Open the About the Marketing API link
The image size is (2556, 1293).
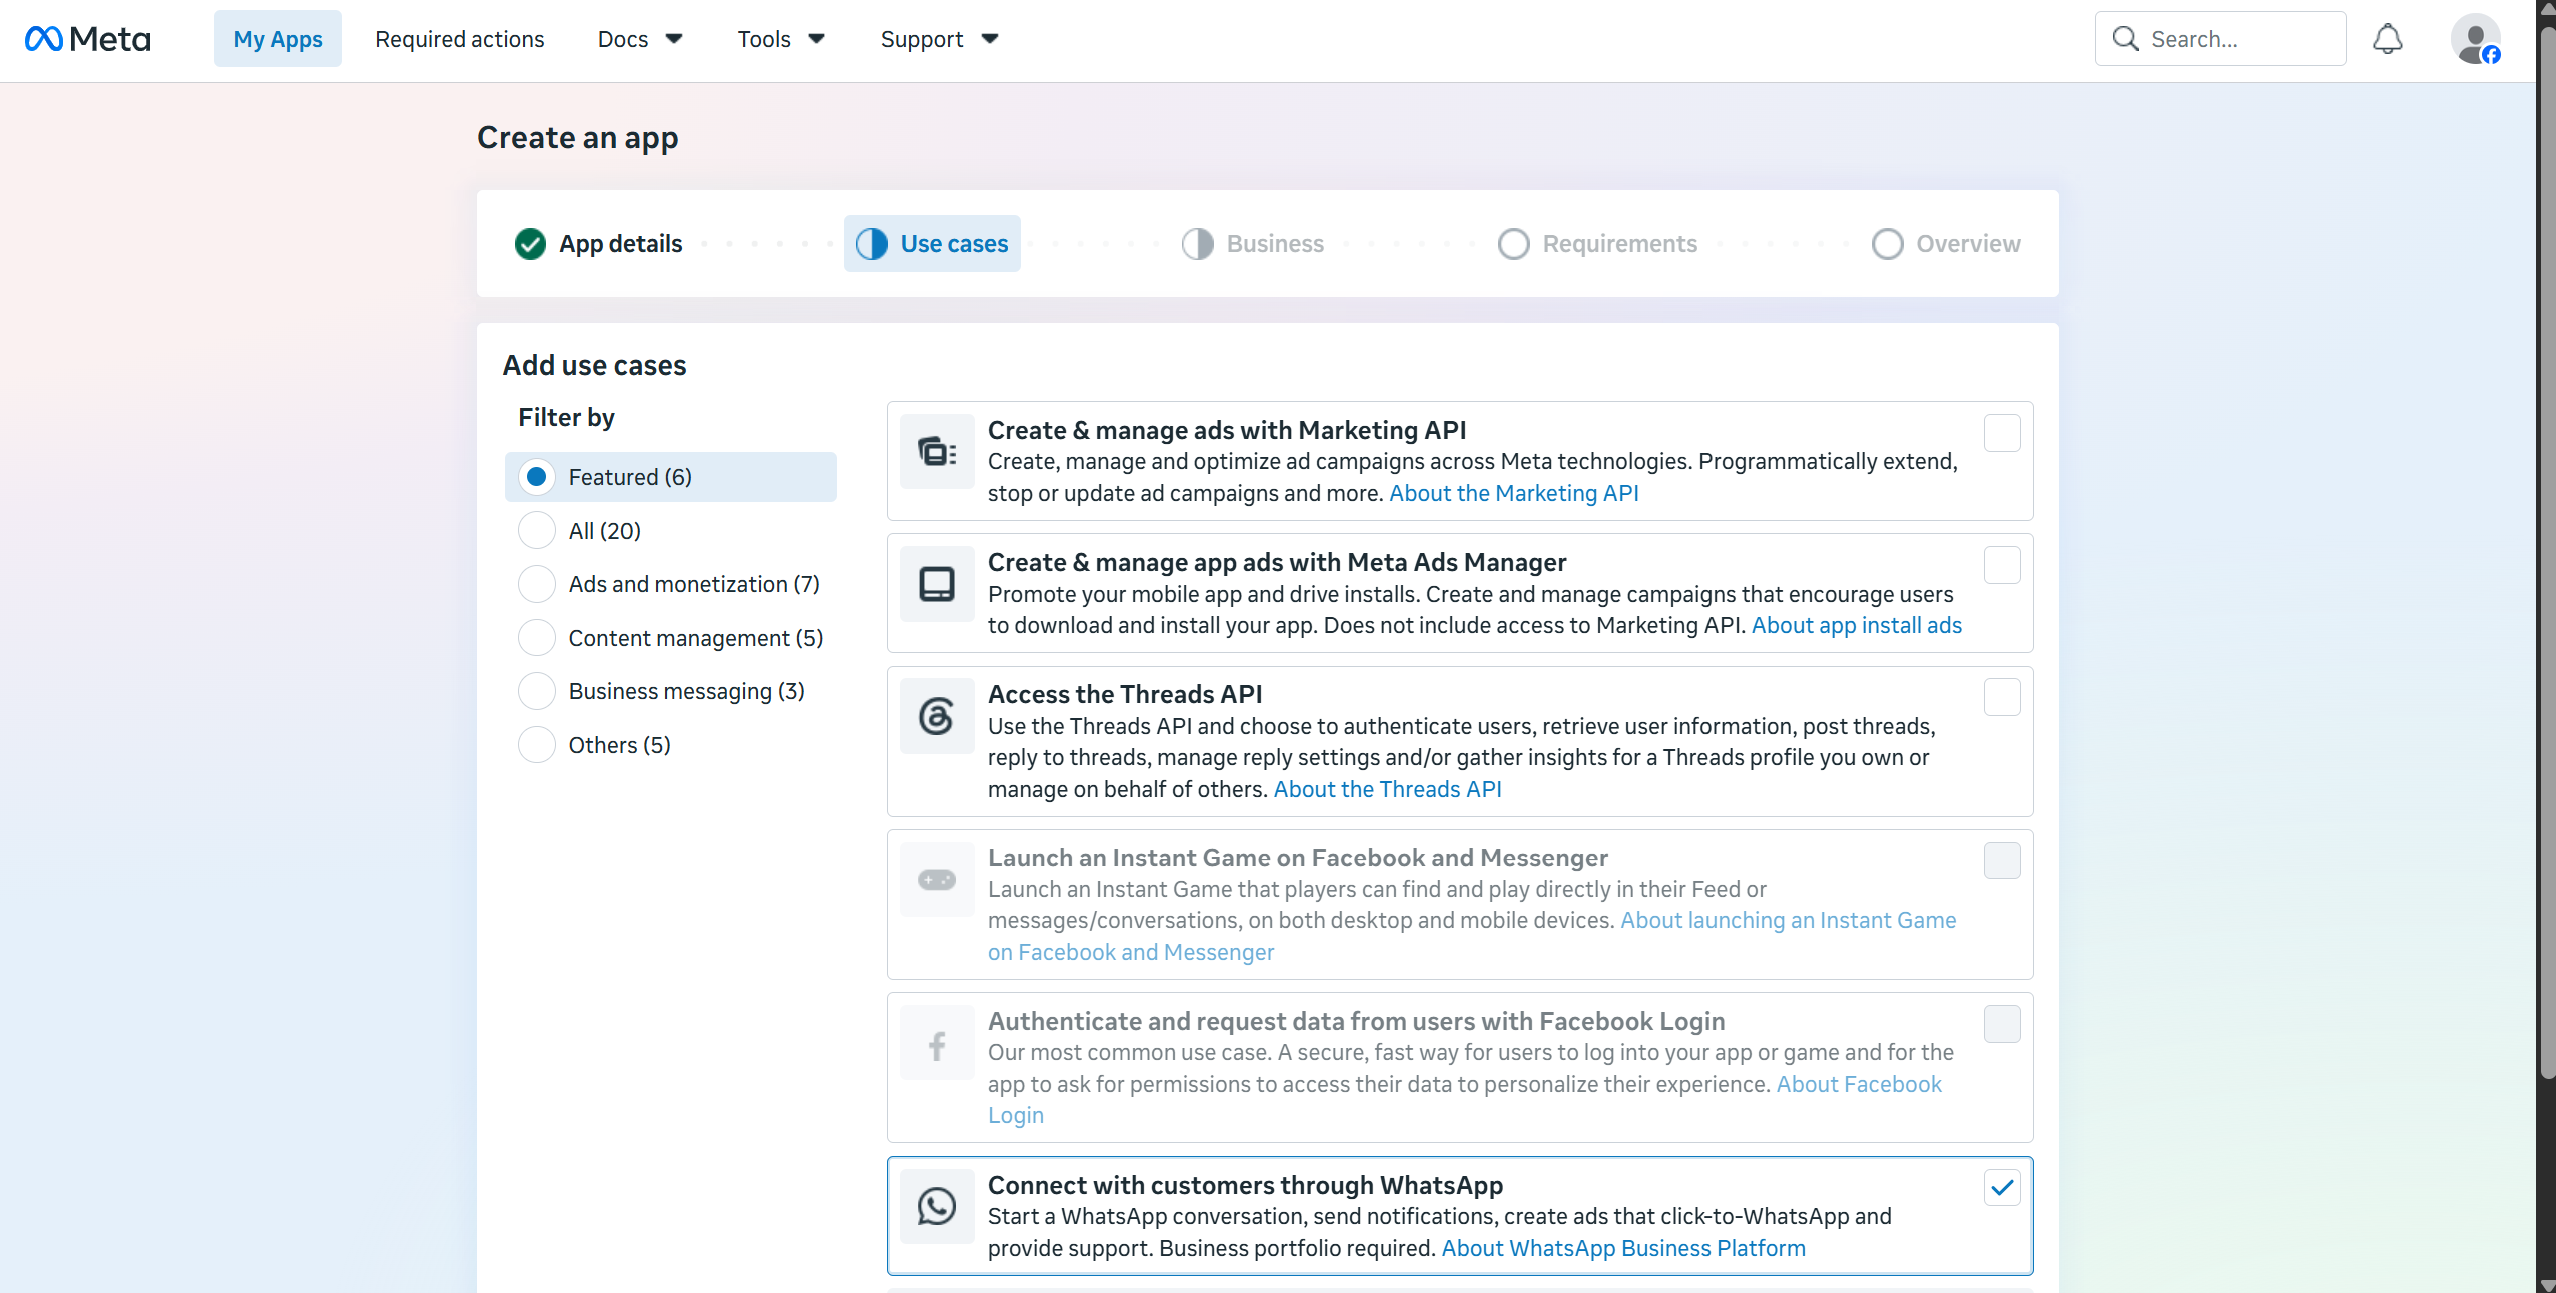coord(1514,493)
